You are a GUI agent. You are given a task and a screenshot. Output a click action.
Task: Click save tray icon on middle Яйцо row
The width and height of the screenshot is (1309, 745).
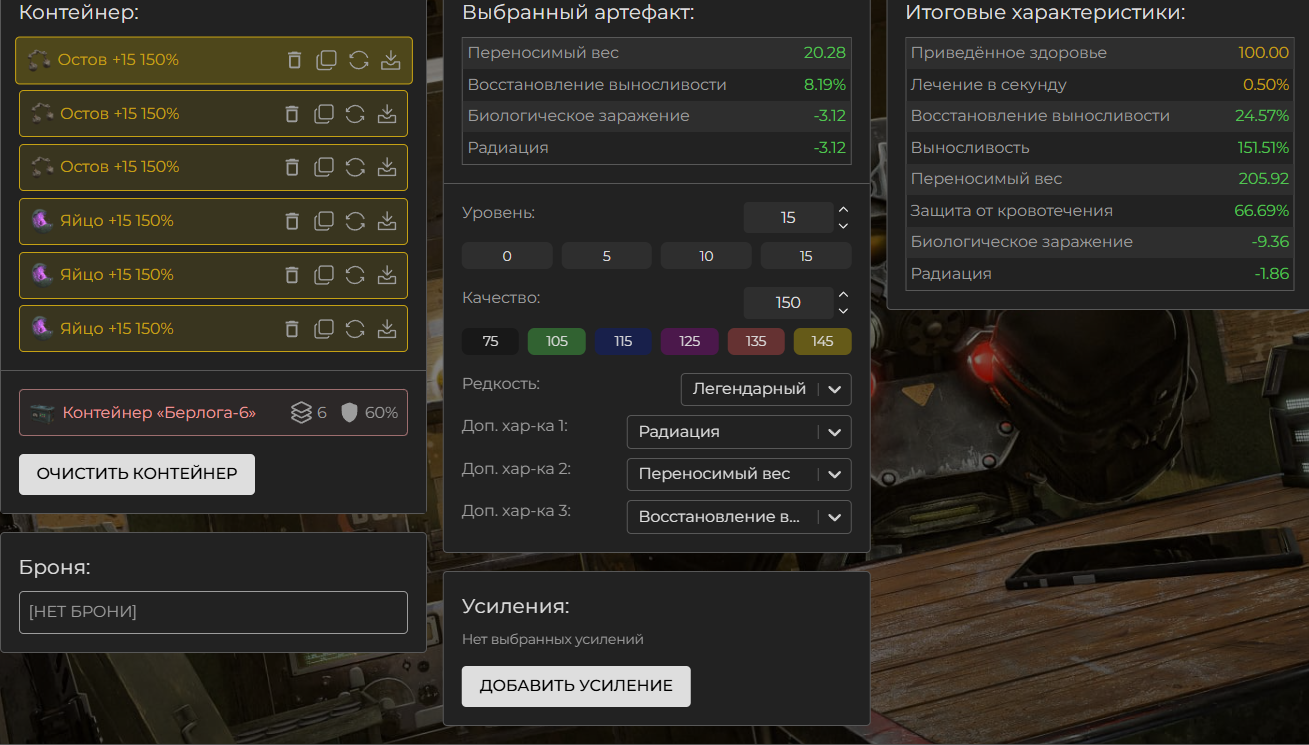(387, 275)
